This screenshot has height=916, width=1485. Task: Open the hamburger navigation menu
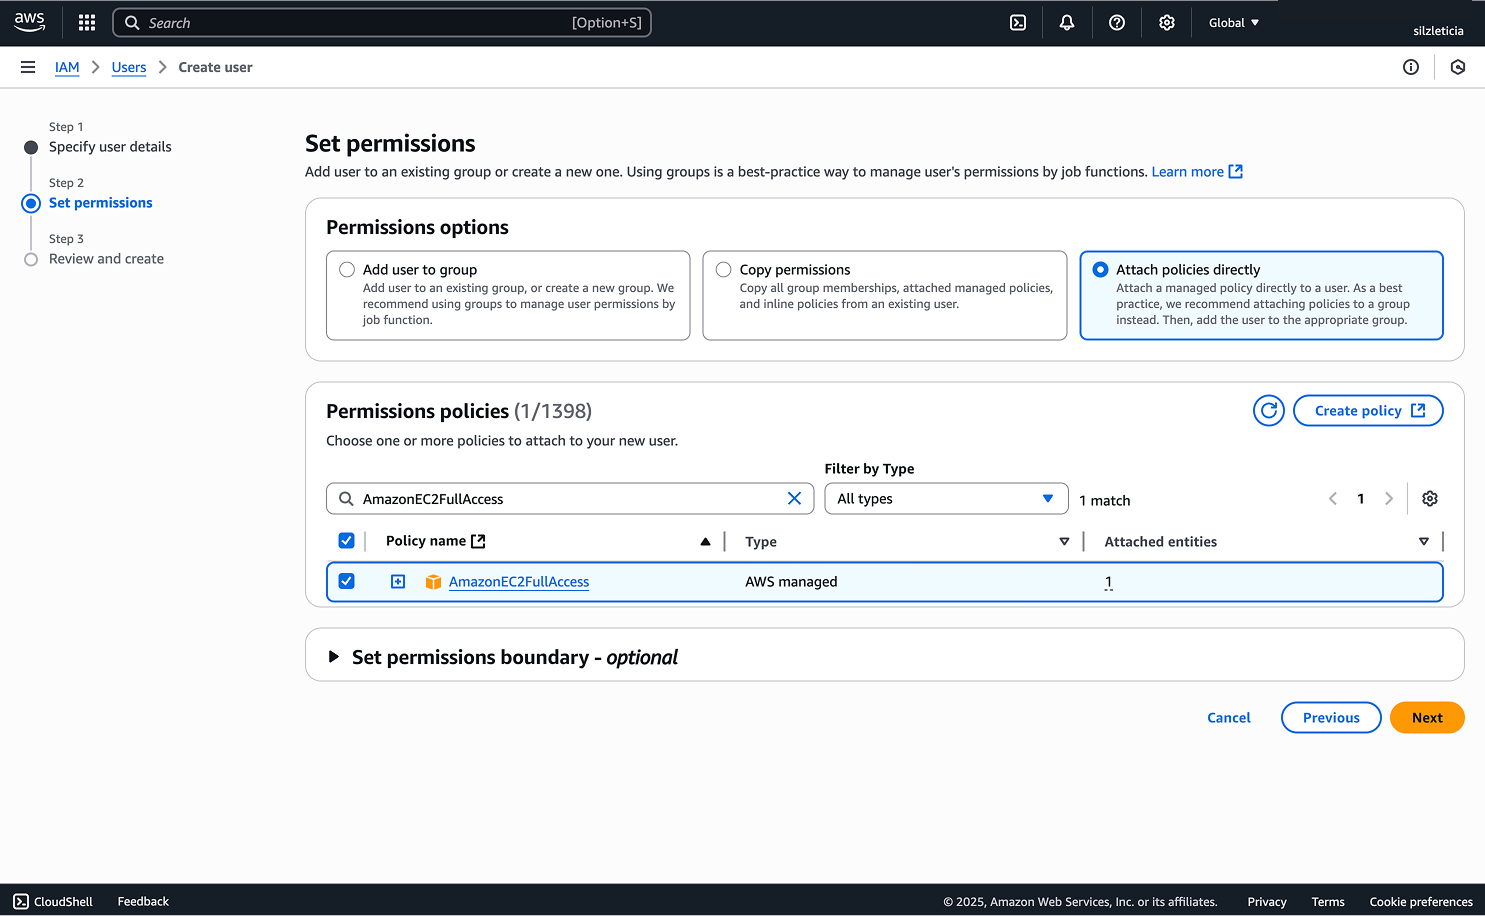(28, 67)
